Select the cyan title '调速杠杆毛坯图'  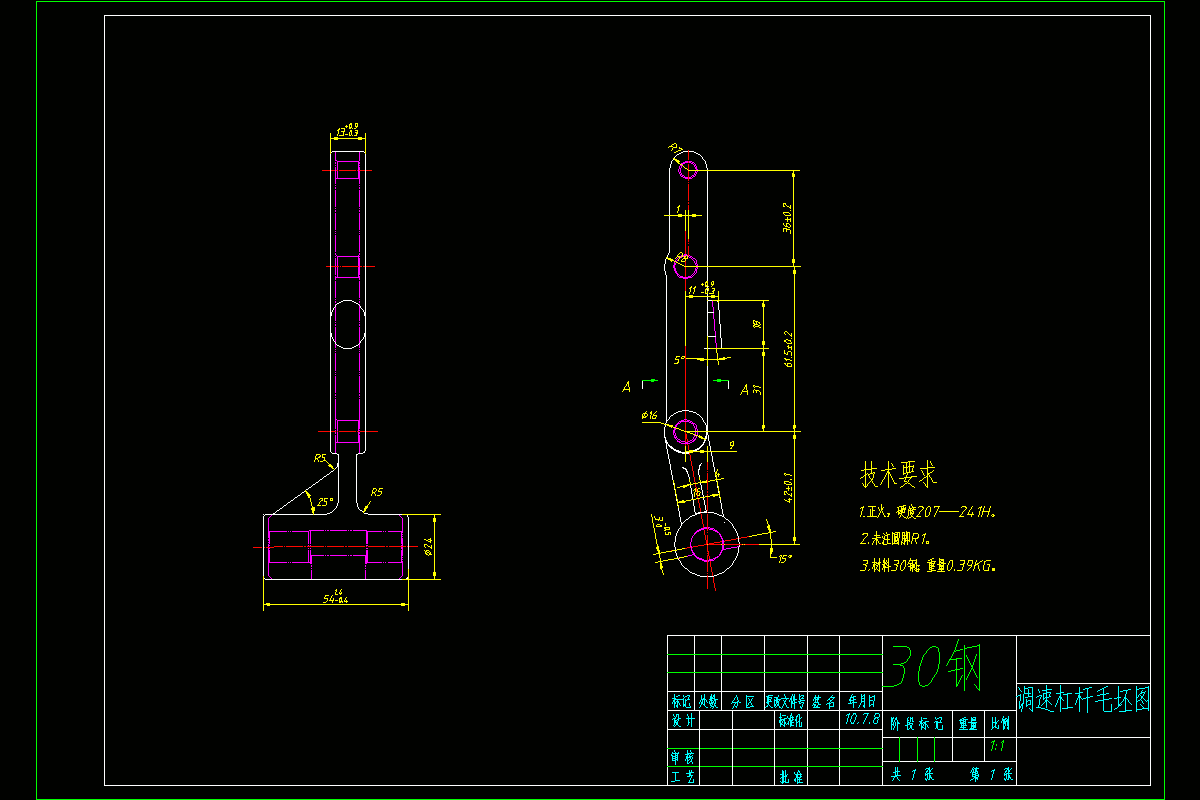[1083, 699]
